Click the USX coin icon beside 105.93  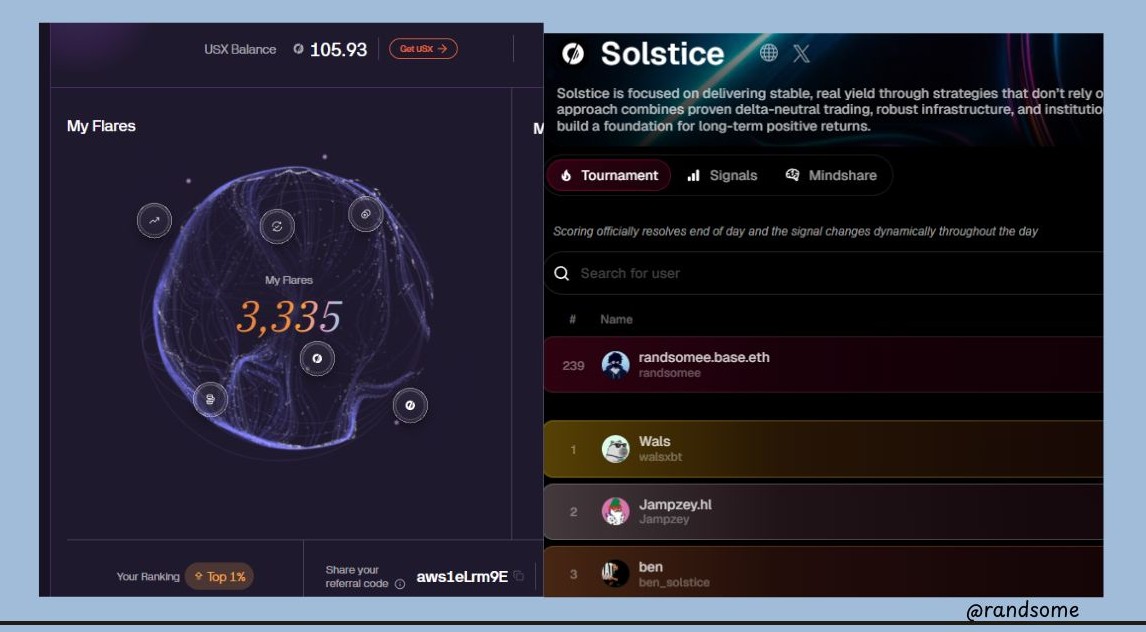pos(298,49)
